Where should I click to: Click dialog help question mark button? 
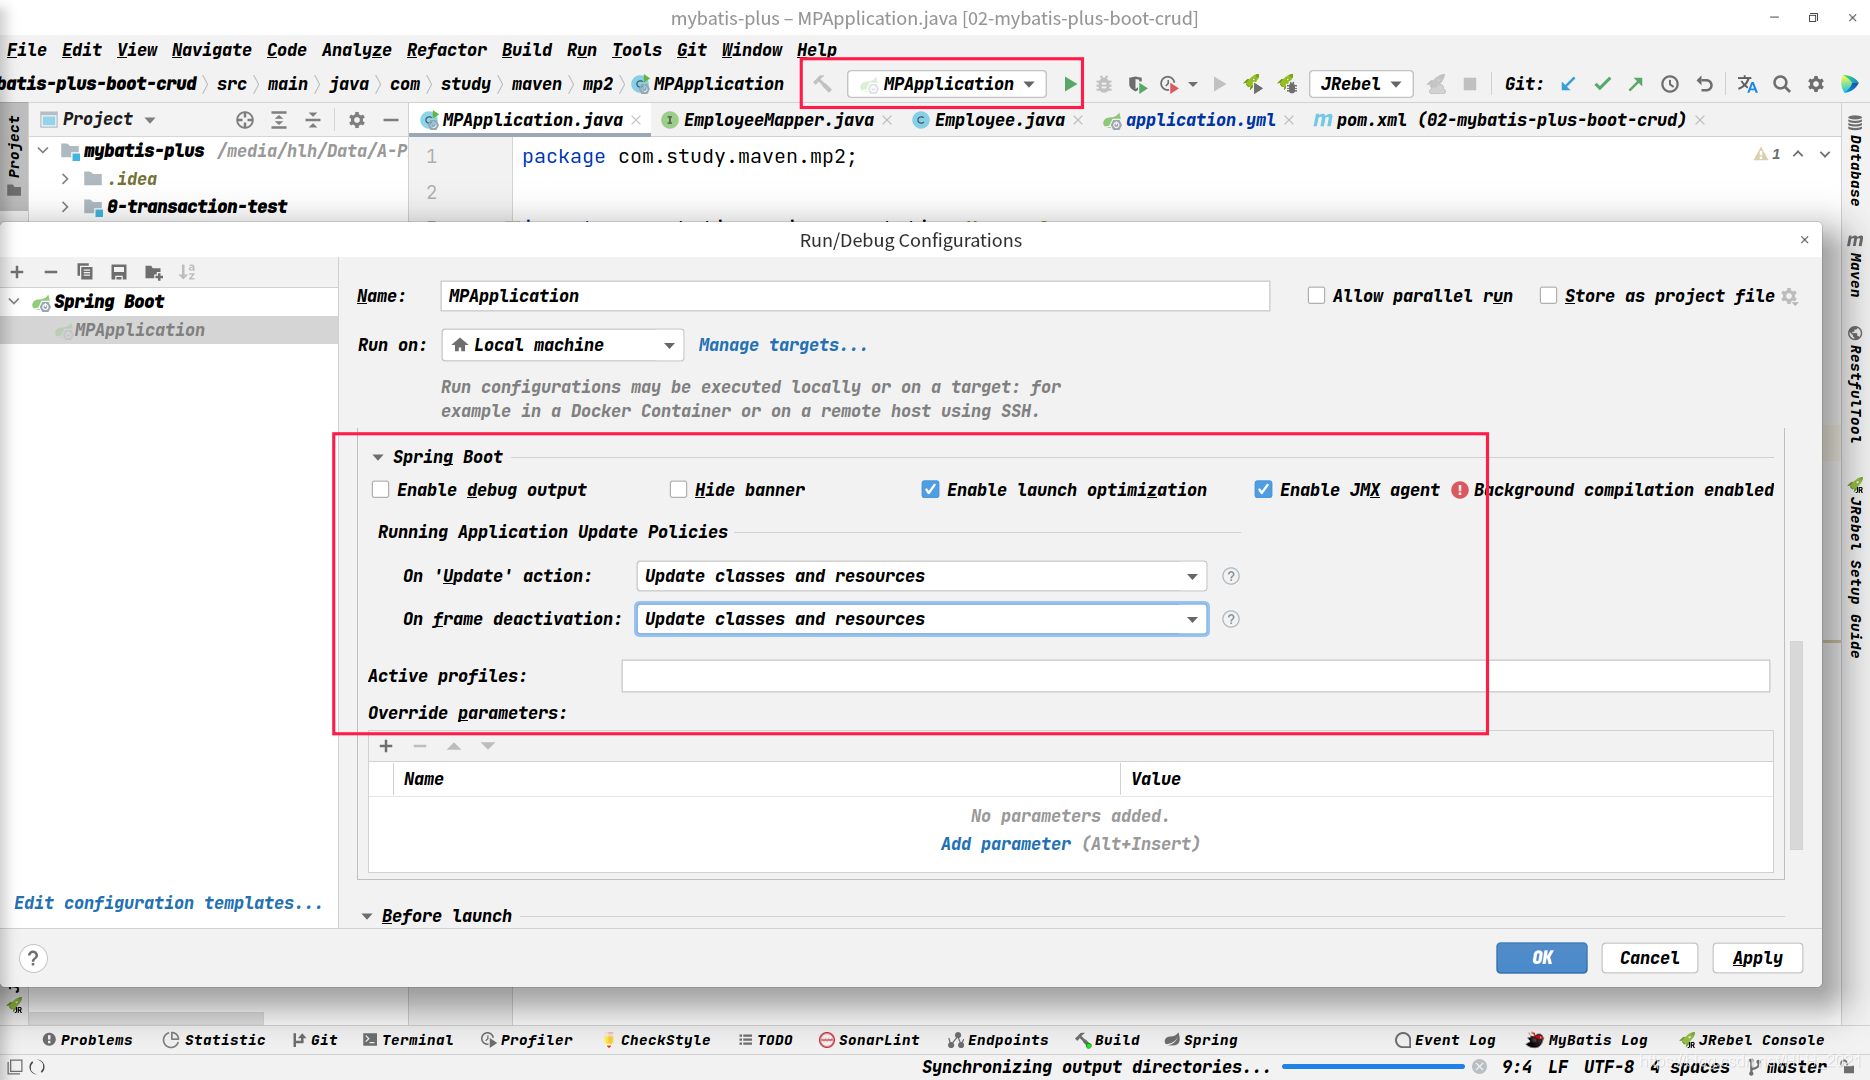(x=33, y=959)
